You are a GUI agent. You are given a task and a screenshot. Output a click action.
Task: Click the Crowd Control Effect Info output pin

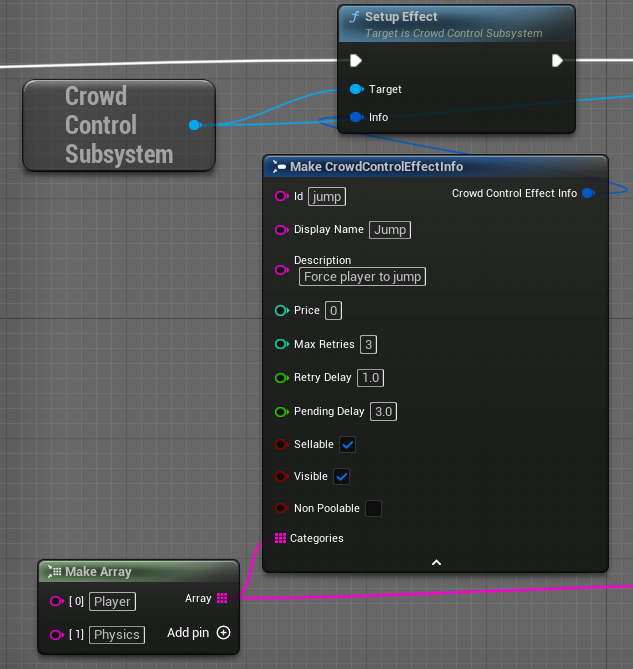588,193
